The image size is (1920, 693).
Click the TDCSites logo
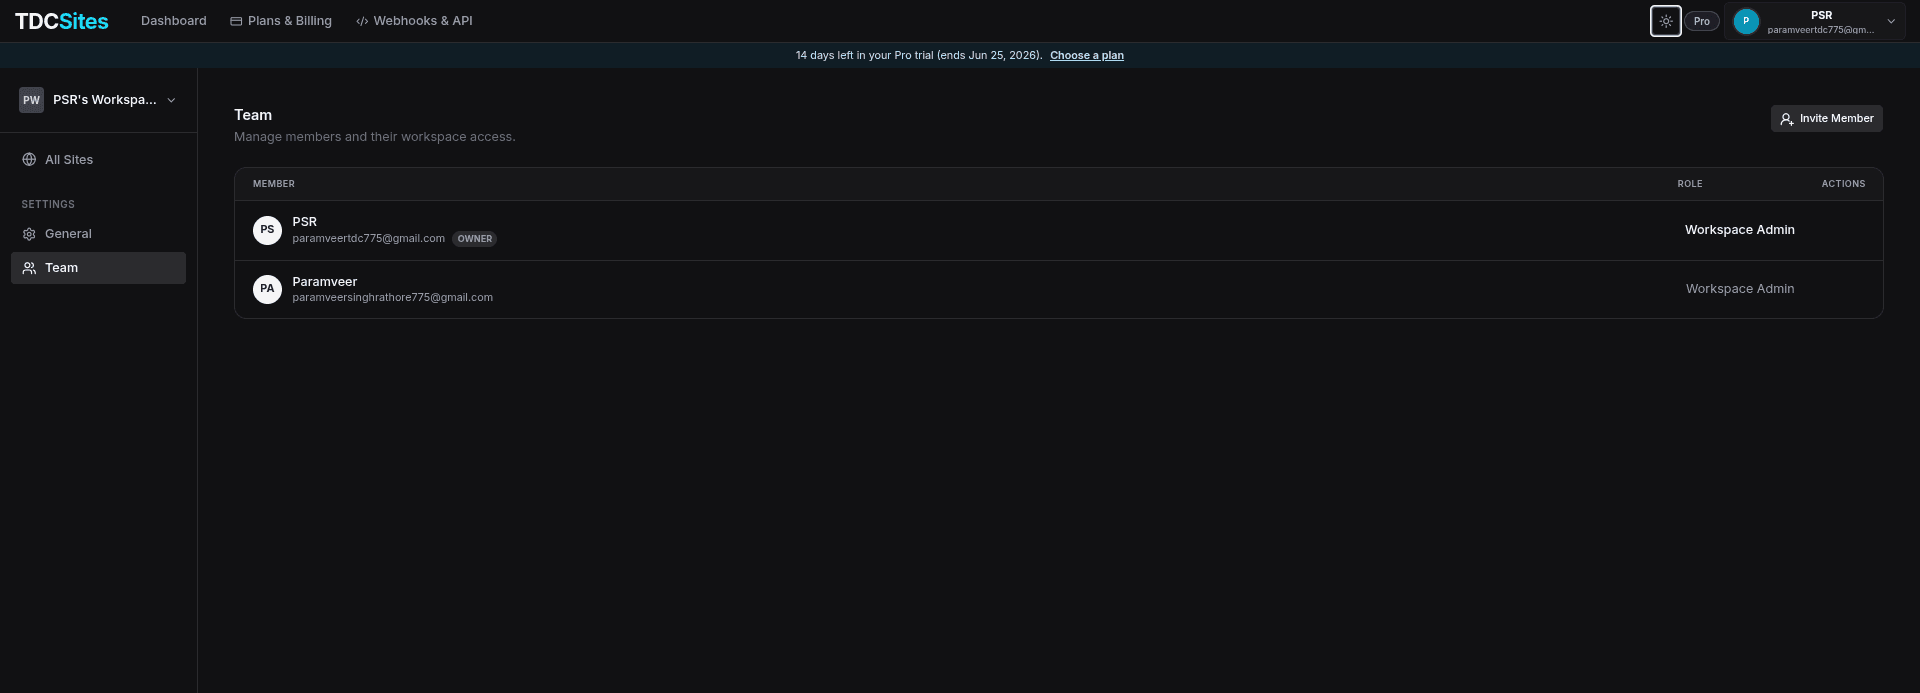[62, 21]
